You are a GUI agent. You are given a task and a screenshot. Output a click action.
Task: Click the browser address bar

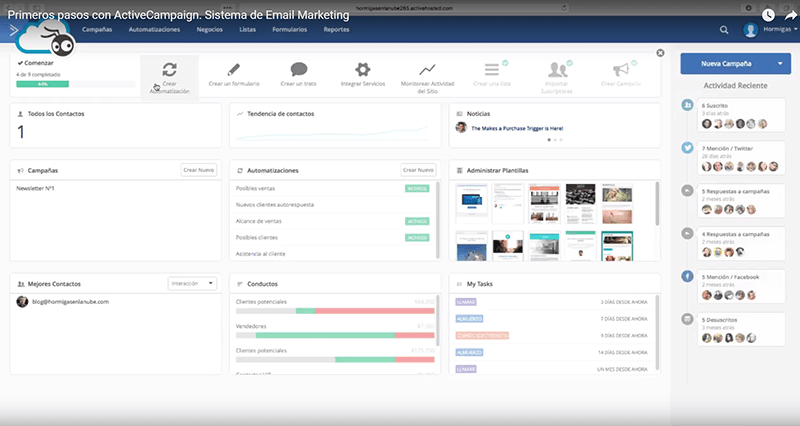coord(404,8)
